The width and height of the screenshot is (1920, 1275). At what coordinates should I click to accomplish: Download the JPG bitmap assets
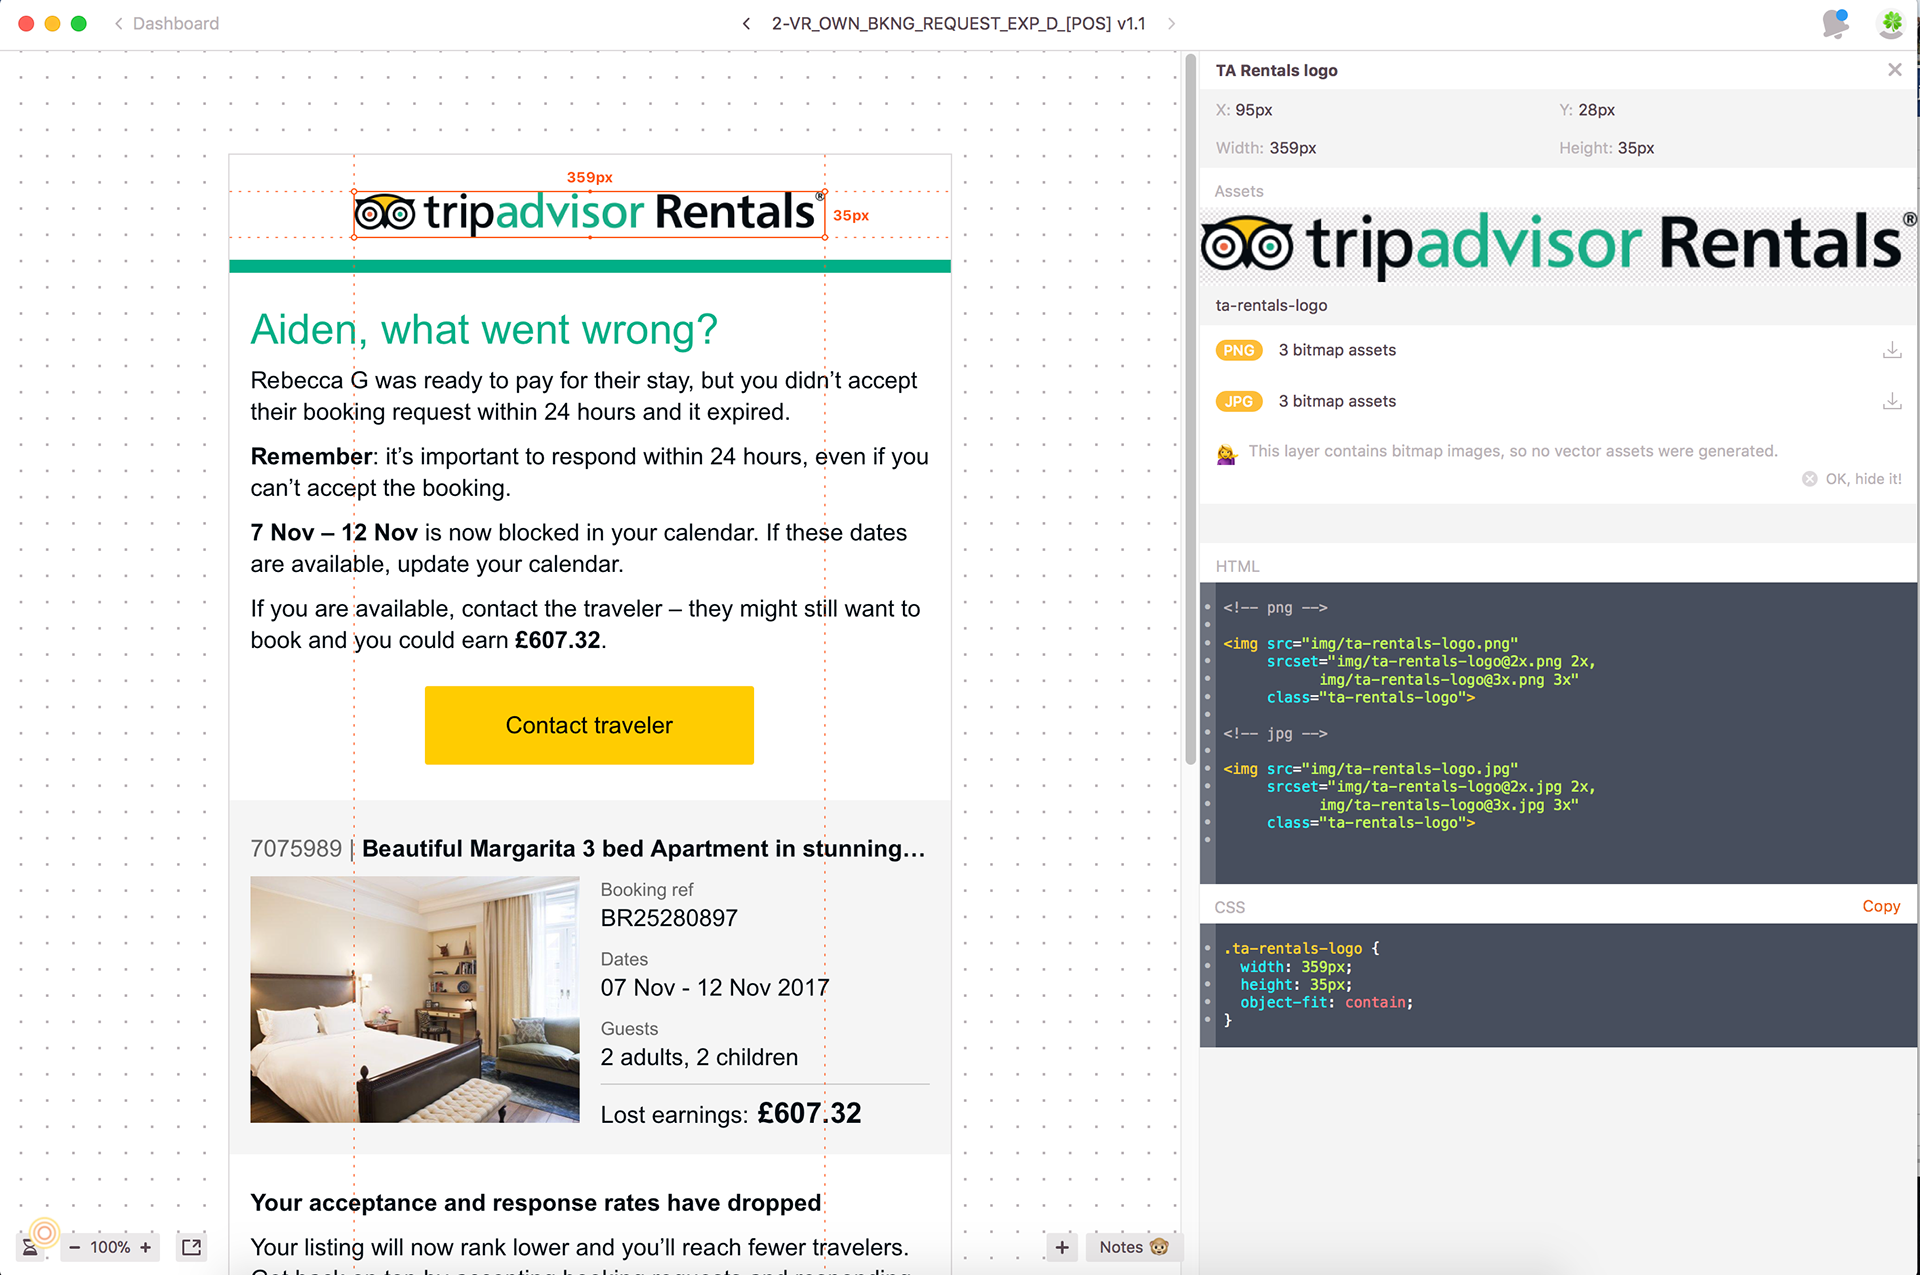(x=1891, y=401)
